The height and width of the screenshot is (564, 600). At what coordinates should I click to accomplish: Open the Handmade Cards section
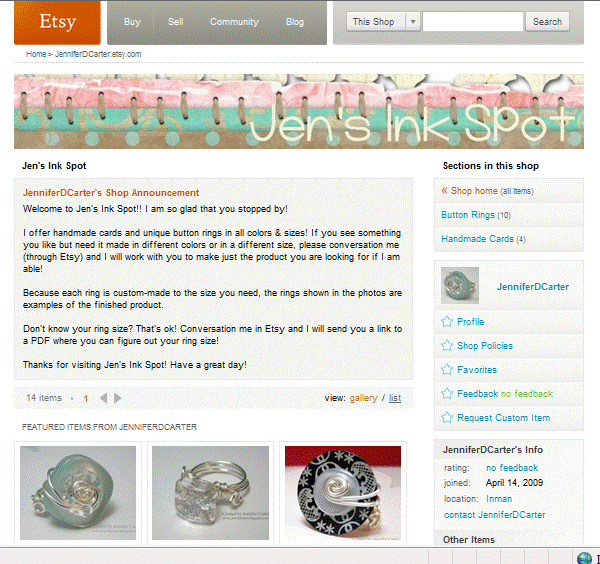[x=477, y=239]
